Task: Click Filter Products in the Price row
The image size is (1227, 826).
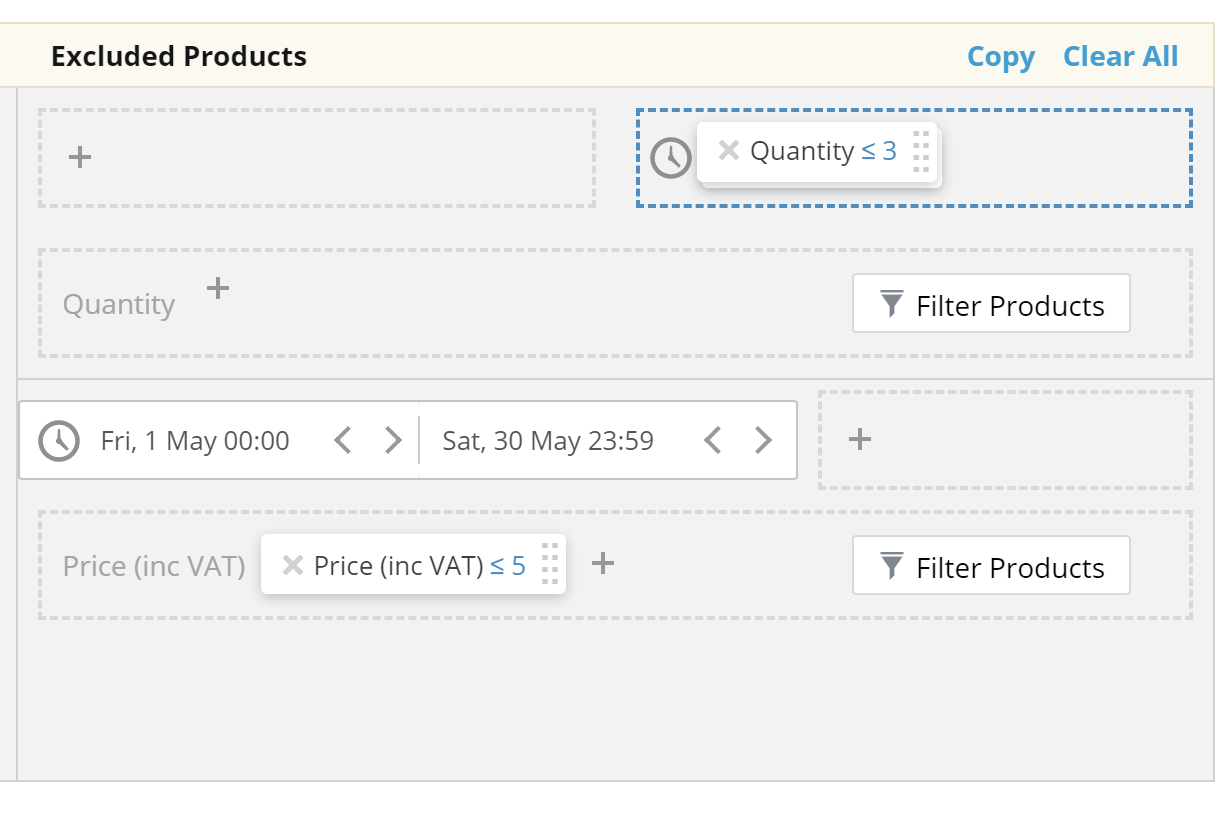Action: (x=991, y=566)
